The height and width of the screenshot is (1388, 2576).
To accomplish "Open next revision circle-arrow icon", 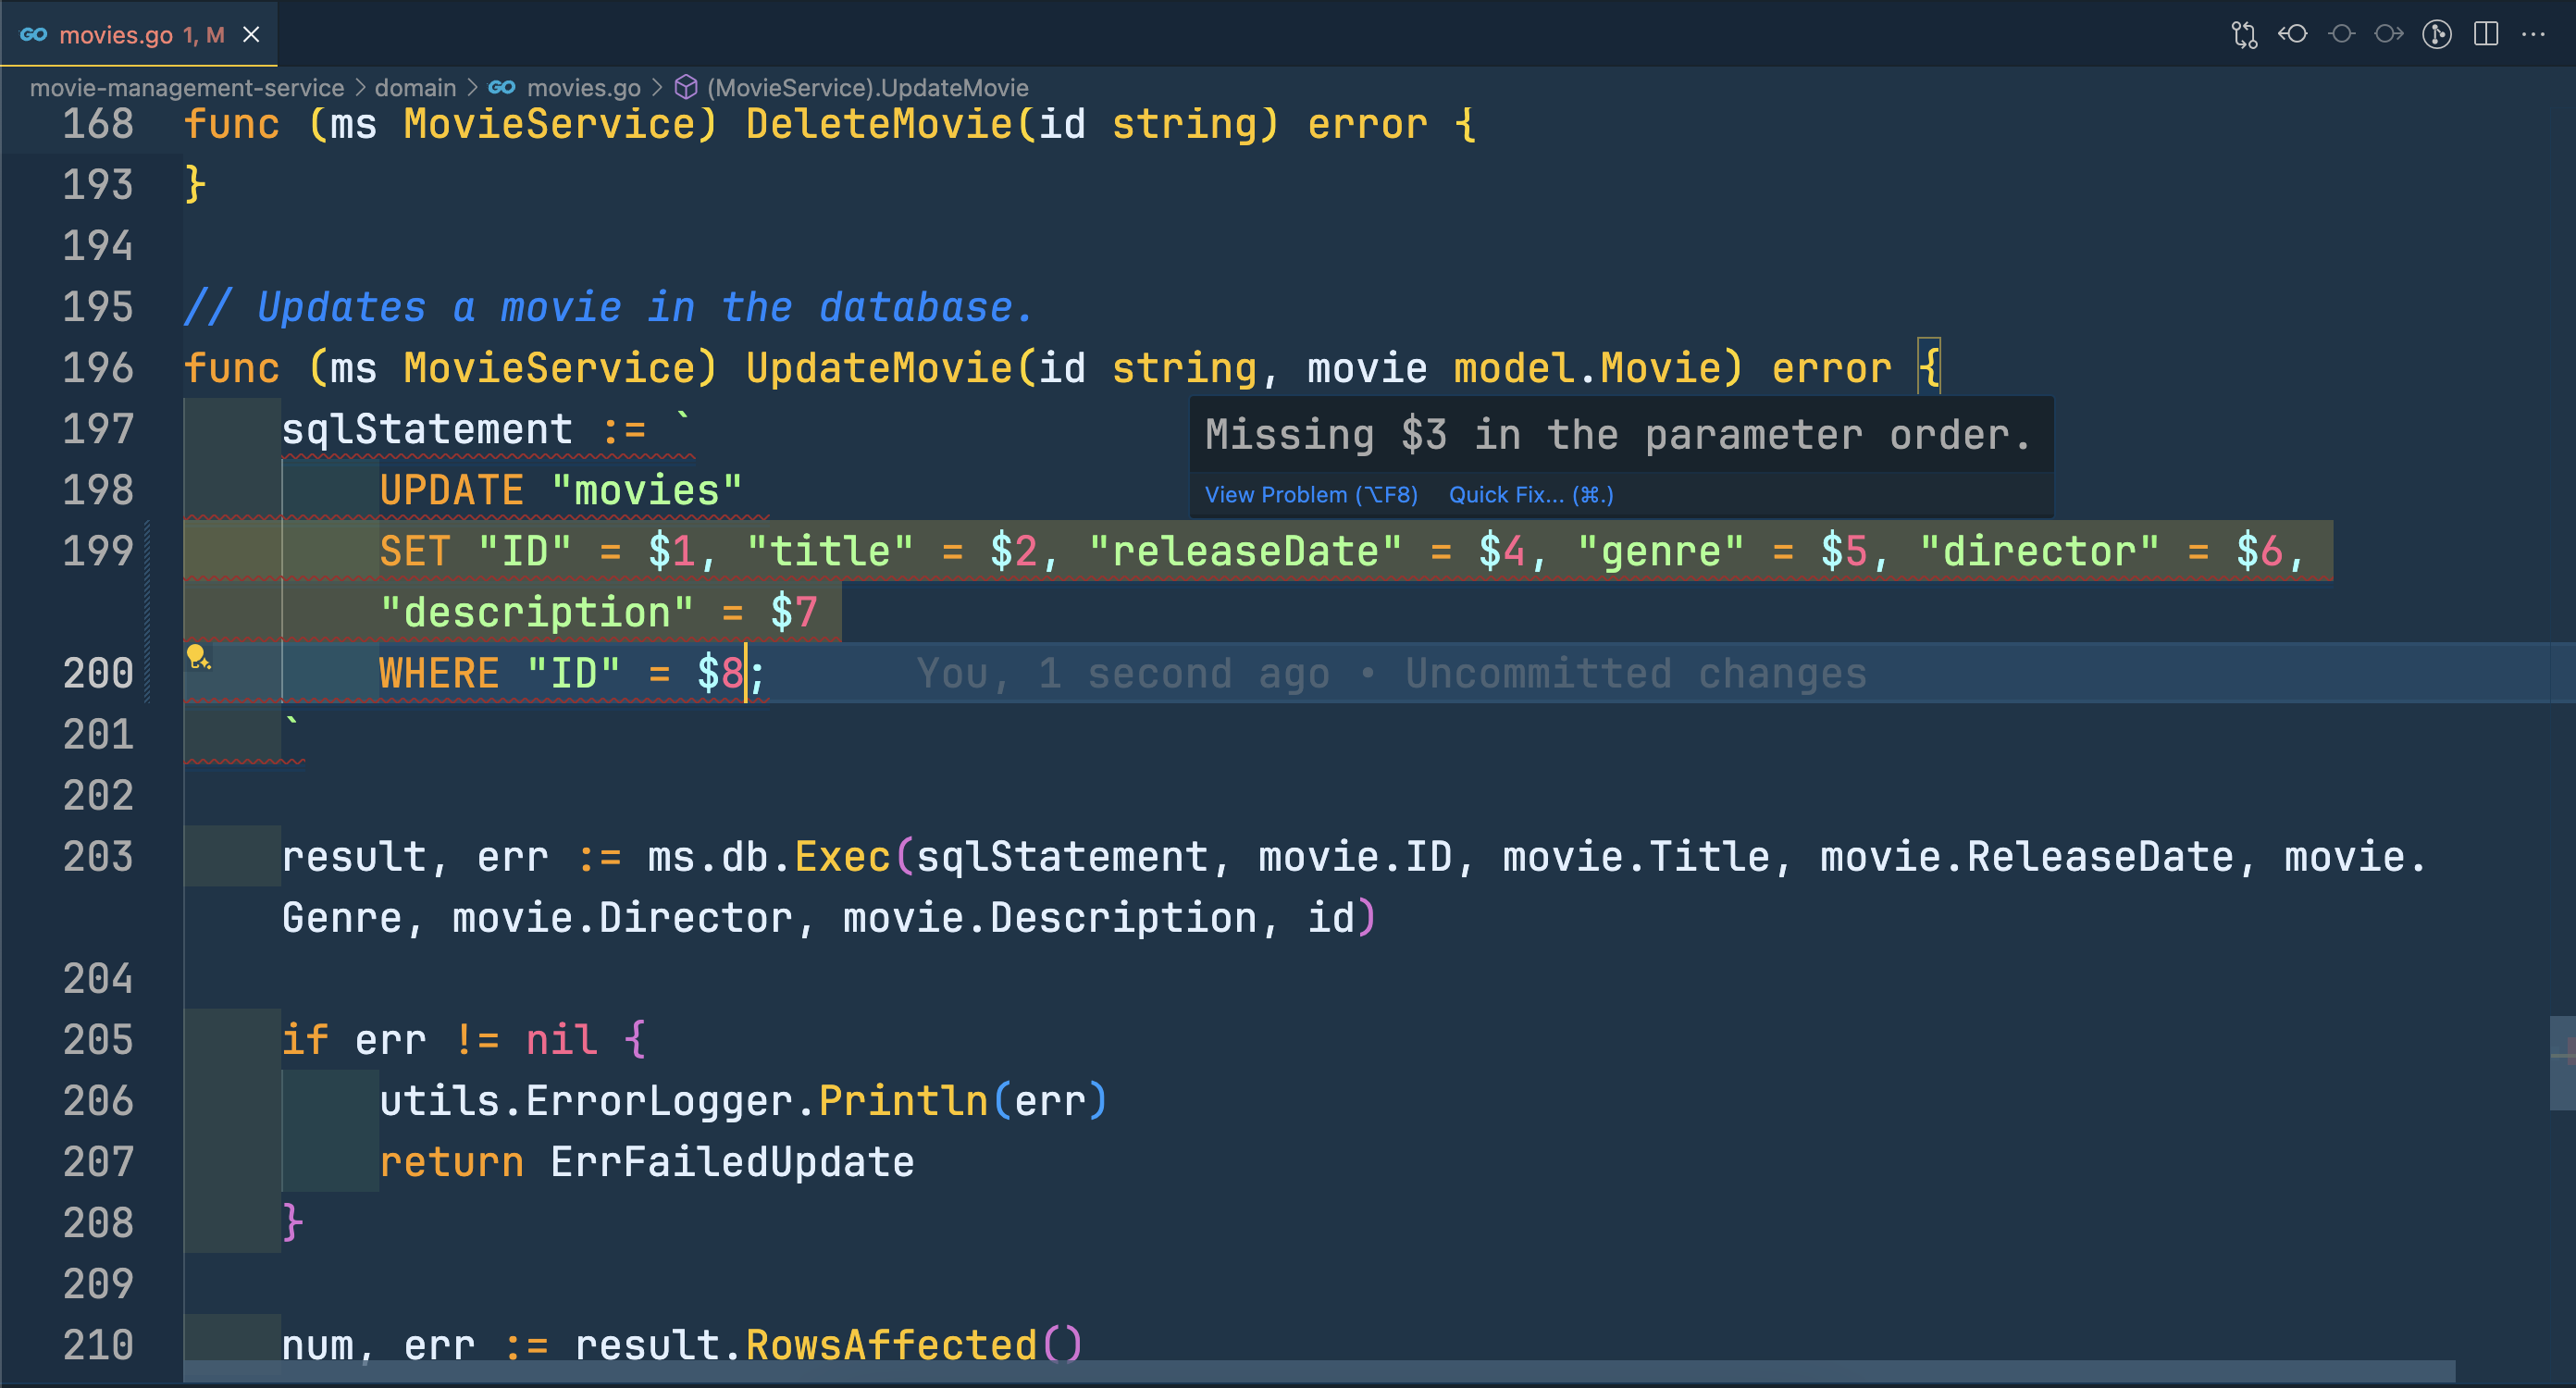I will (2388, 35).
